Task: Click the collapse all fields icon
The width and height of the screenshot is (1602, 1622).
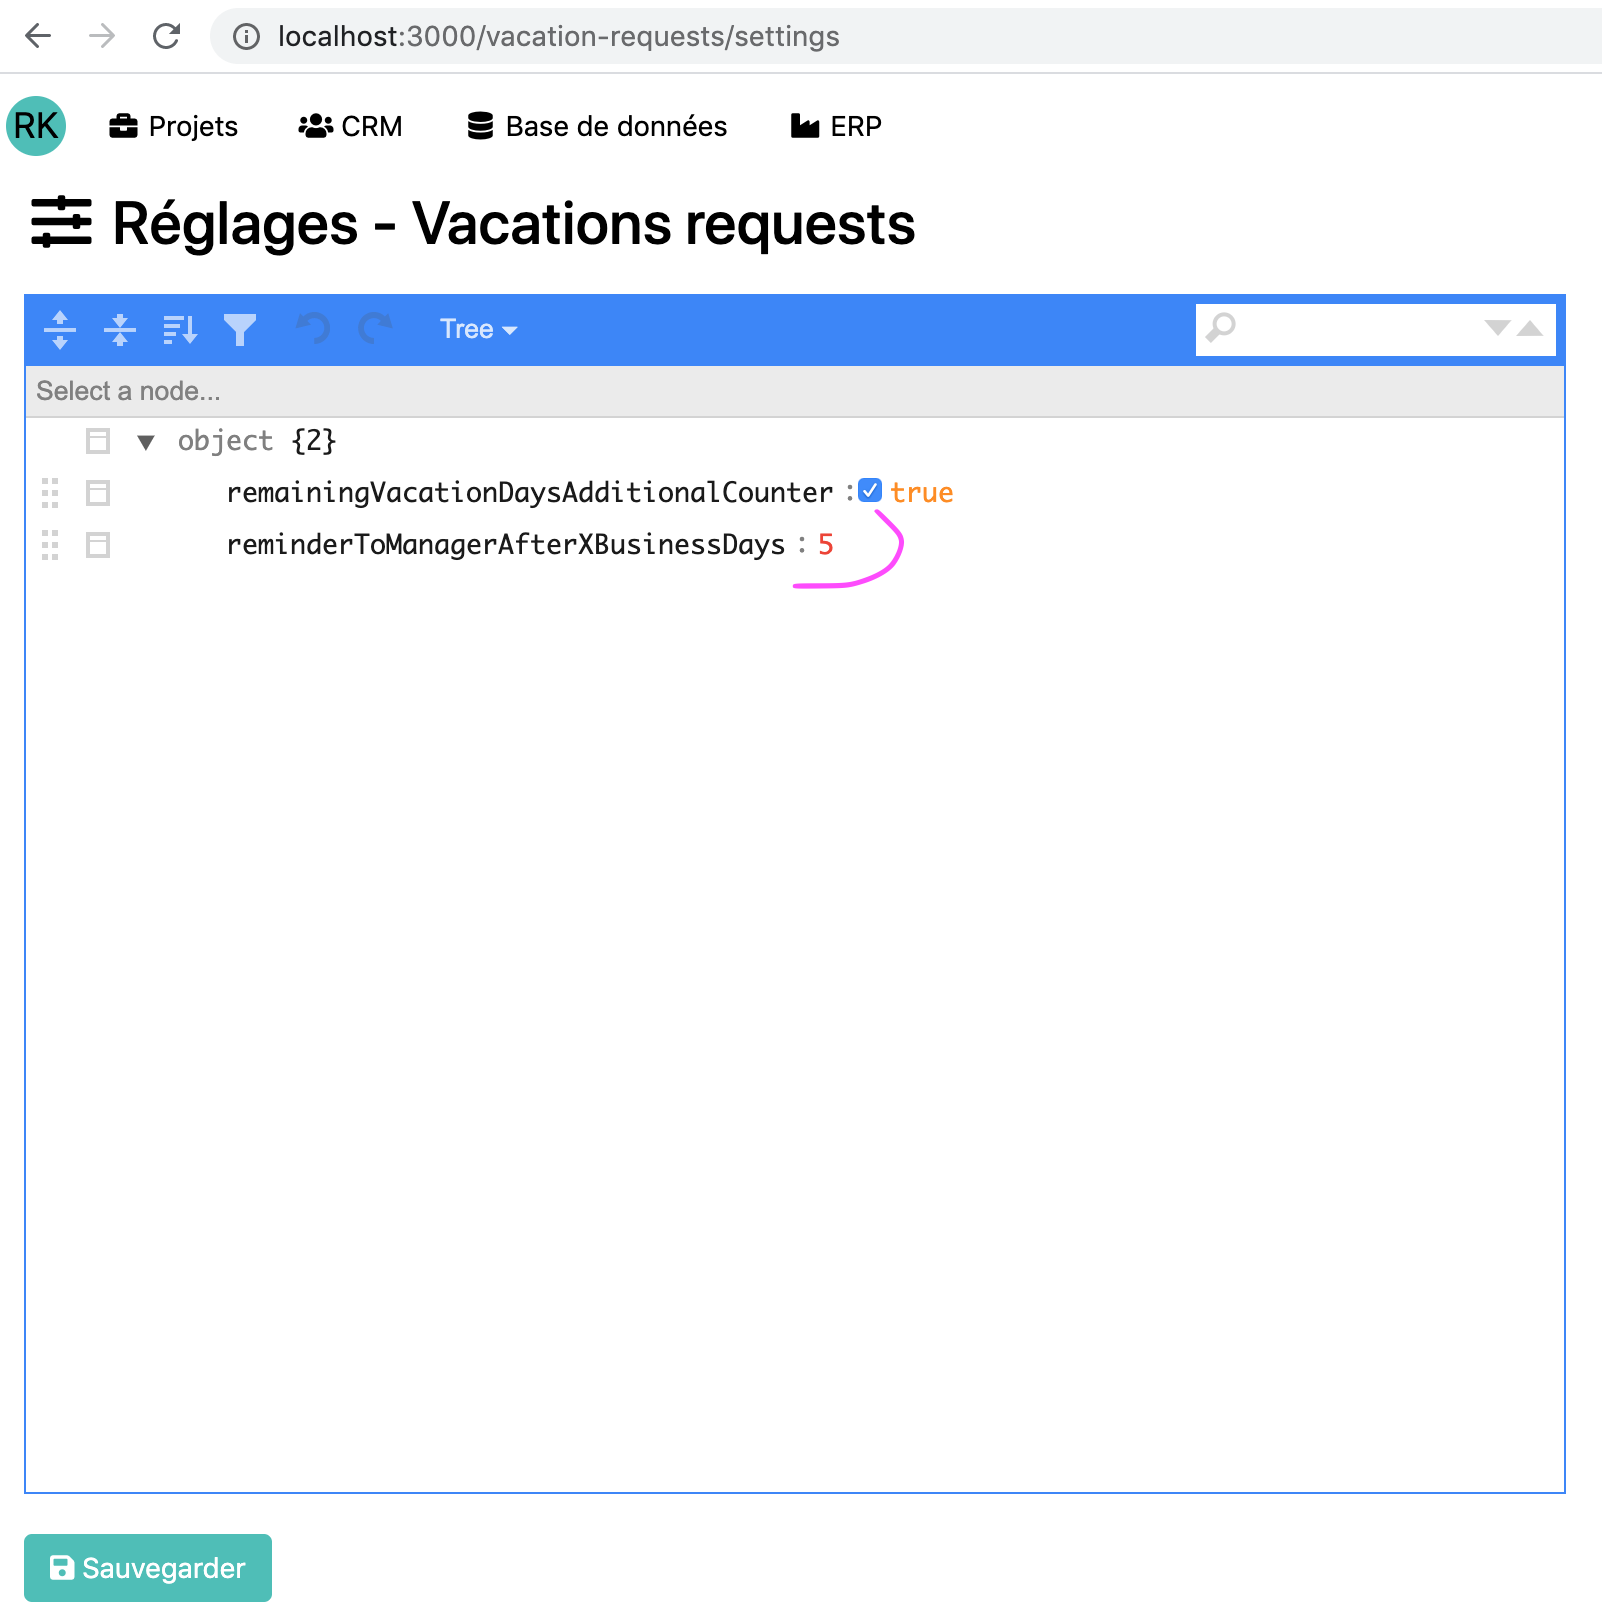Action: [x=120, y=329]
